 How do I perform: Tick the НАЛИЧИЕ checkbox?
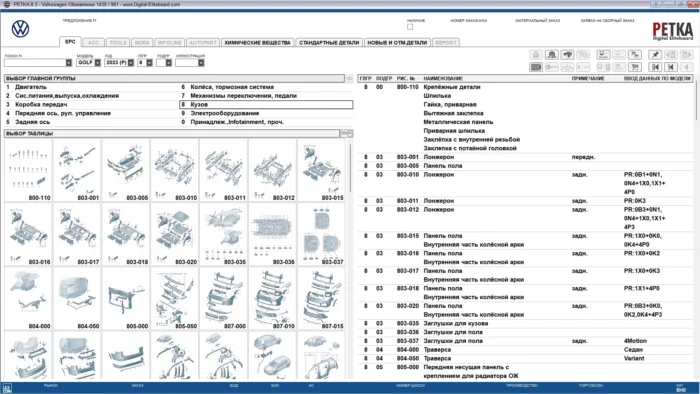[x=410, y=27]
